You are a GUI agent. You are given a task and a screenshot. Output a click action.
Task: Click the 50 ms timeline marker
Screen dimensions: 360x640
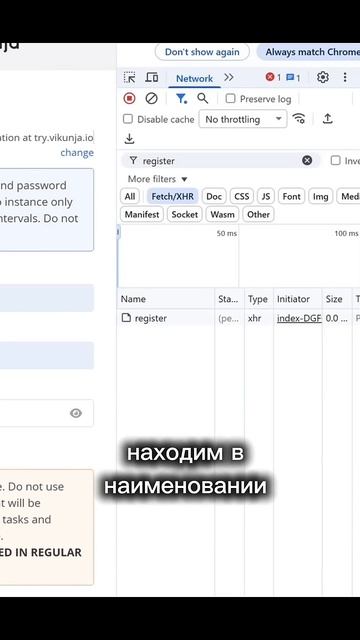click(x=227, y=233)
